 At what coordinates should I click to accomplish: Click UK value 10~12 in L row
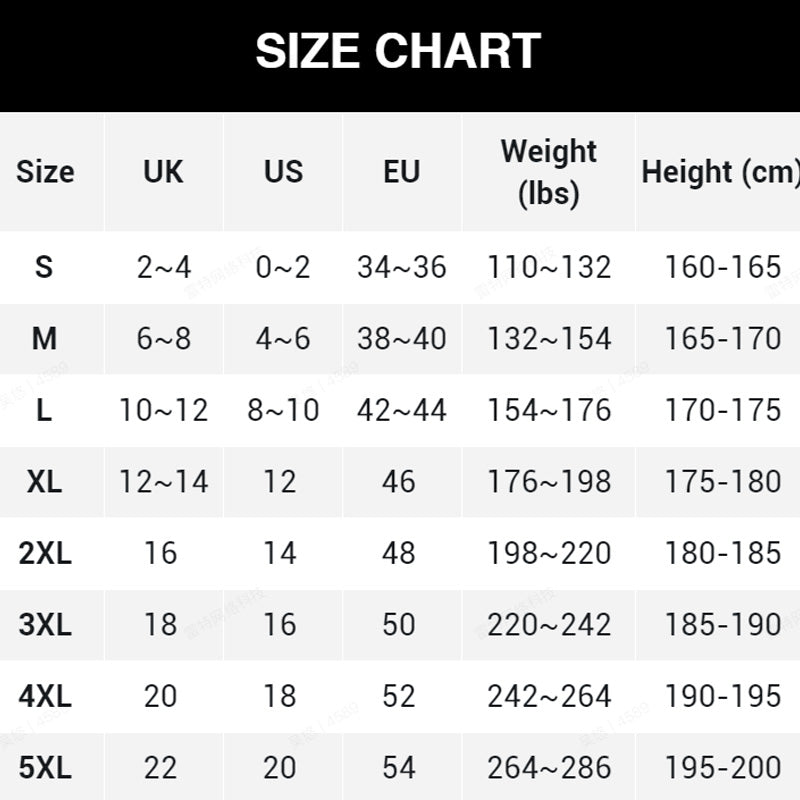click(163, 410)
